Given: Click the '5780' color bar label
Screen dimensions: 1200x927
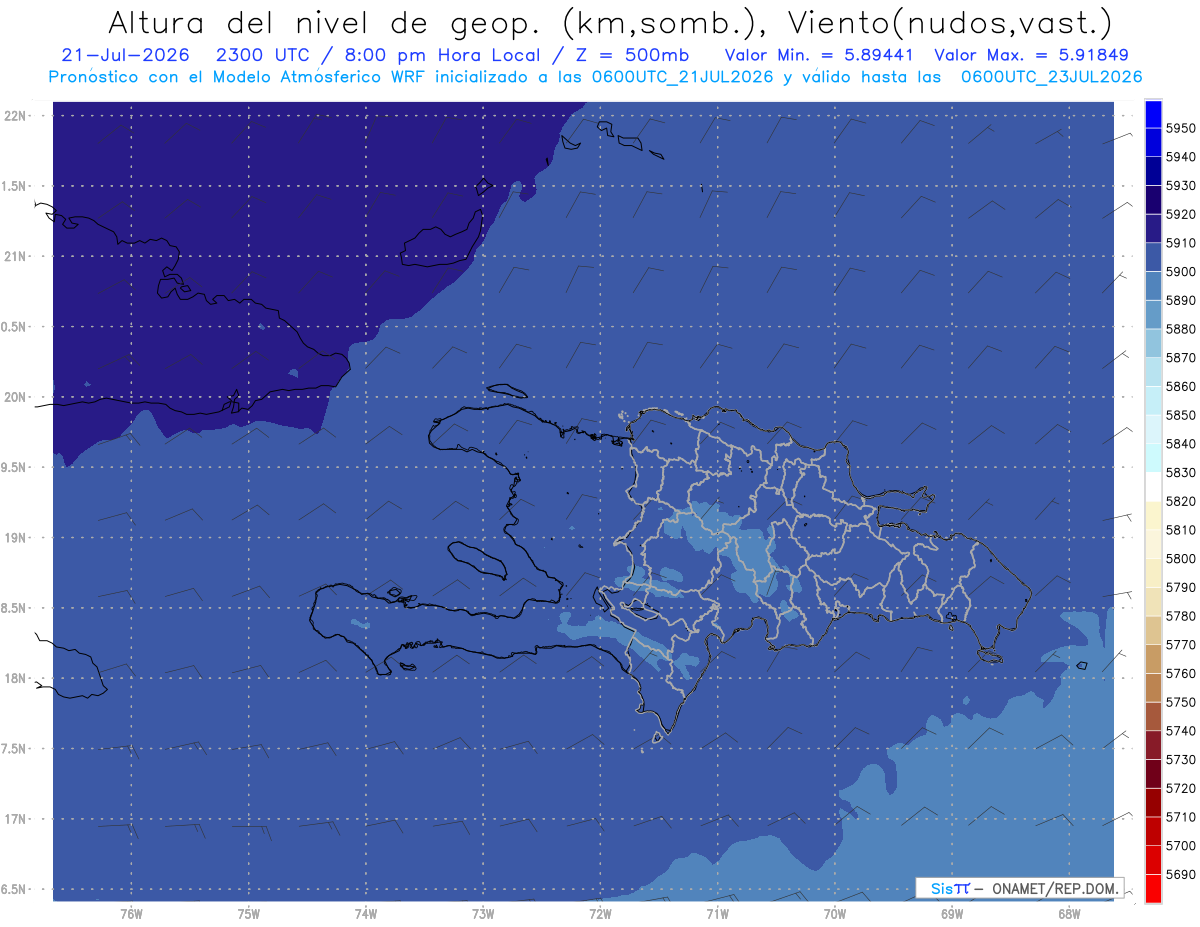Looking at the screenshot, I should pos(1181,616).
